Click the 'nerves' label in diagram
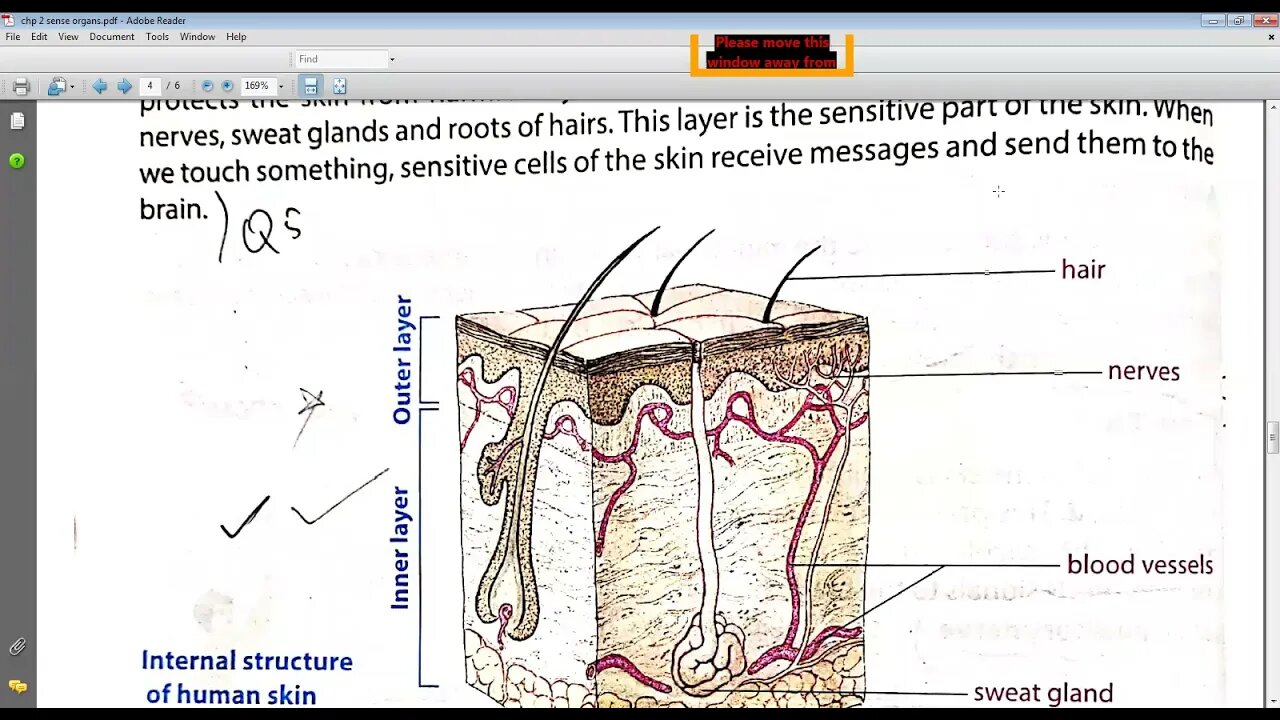 tap(1144, 371)
